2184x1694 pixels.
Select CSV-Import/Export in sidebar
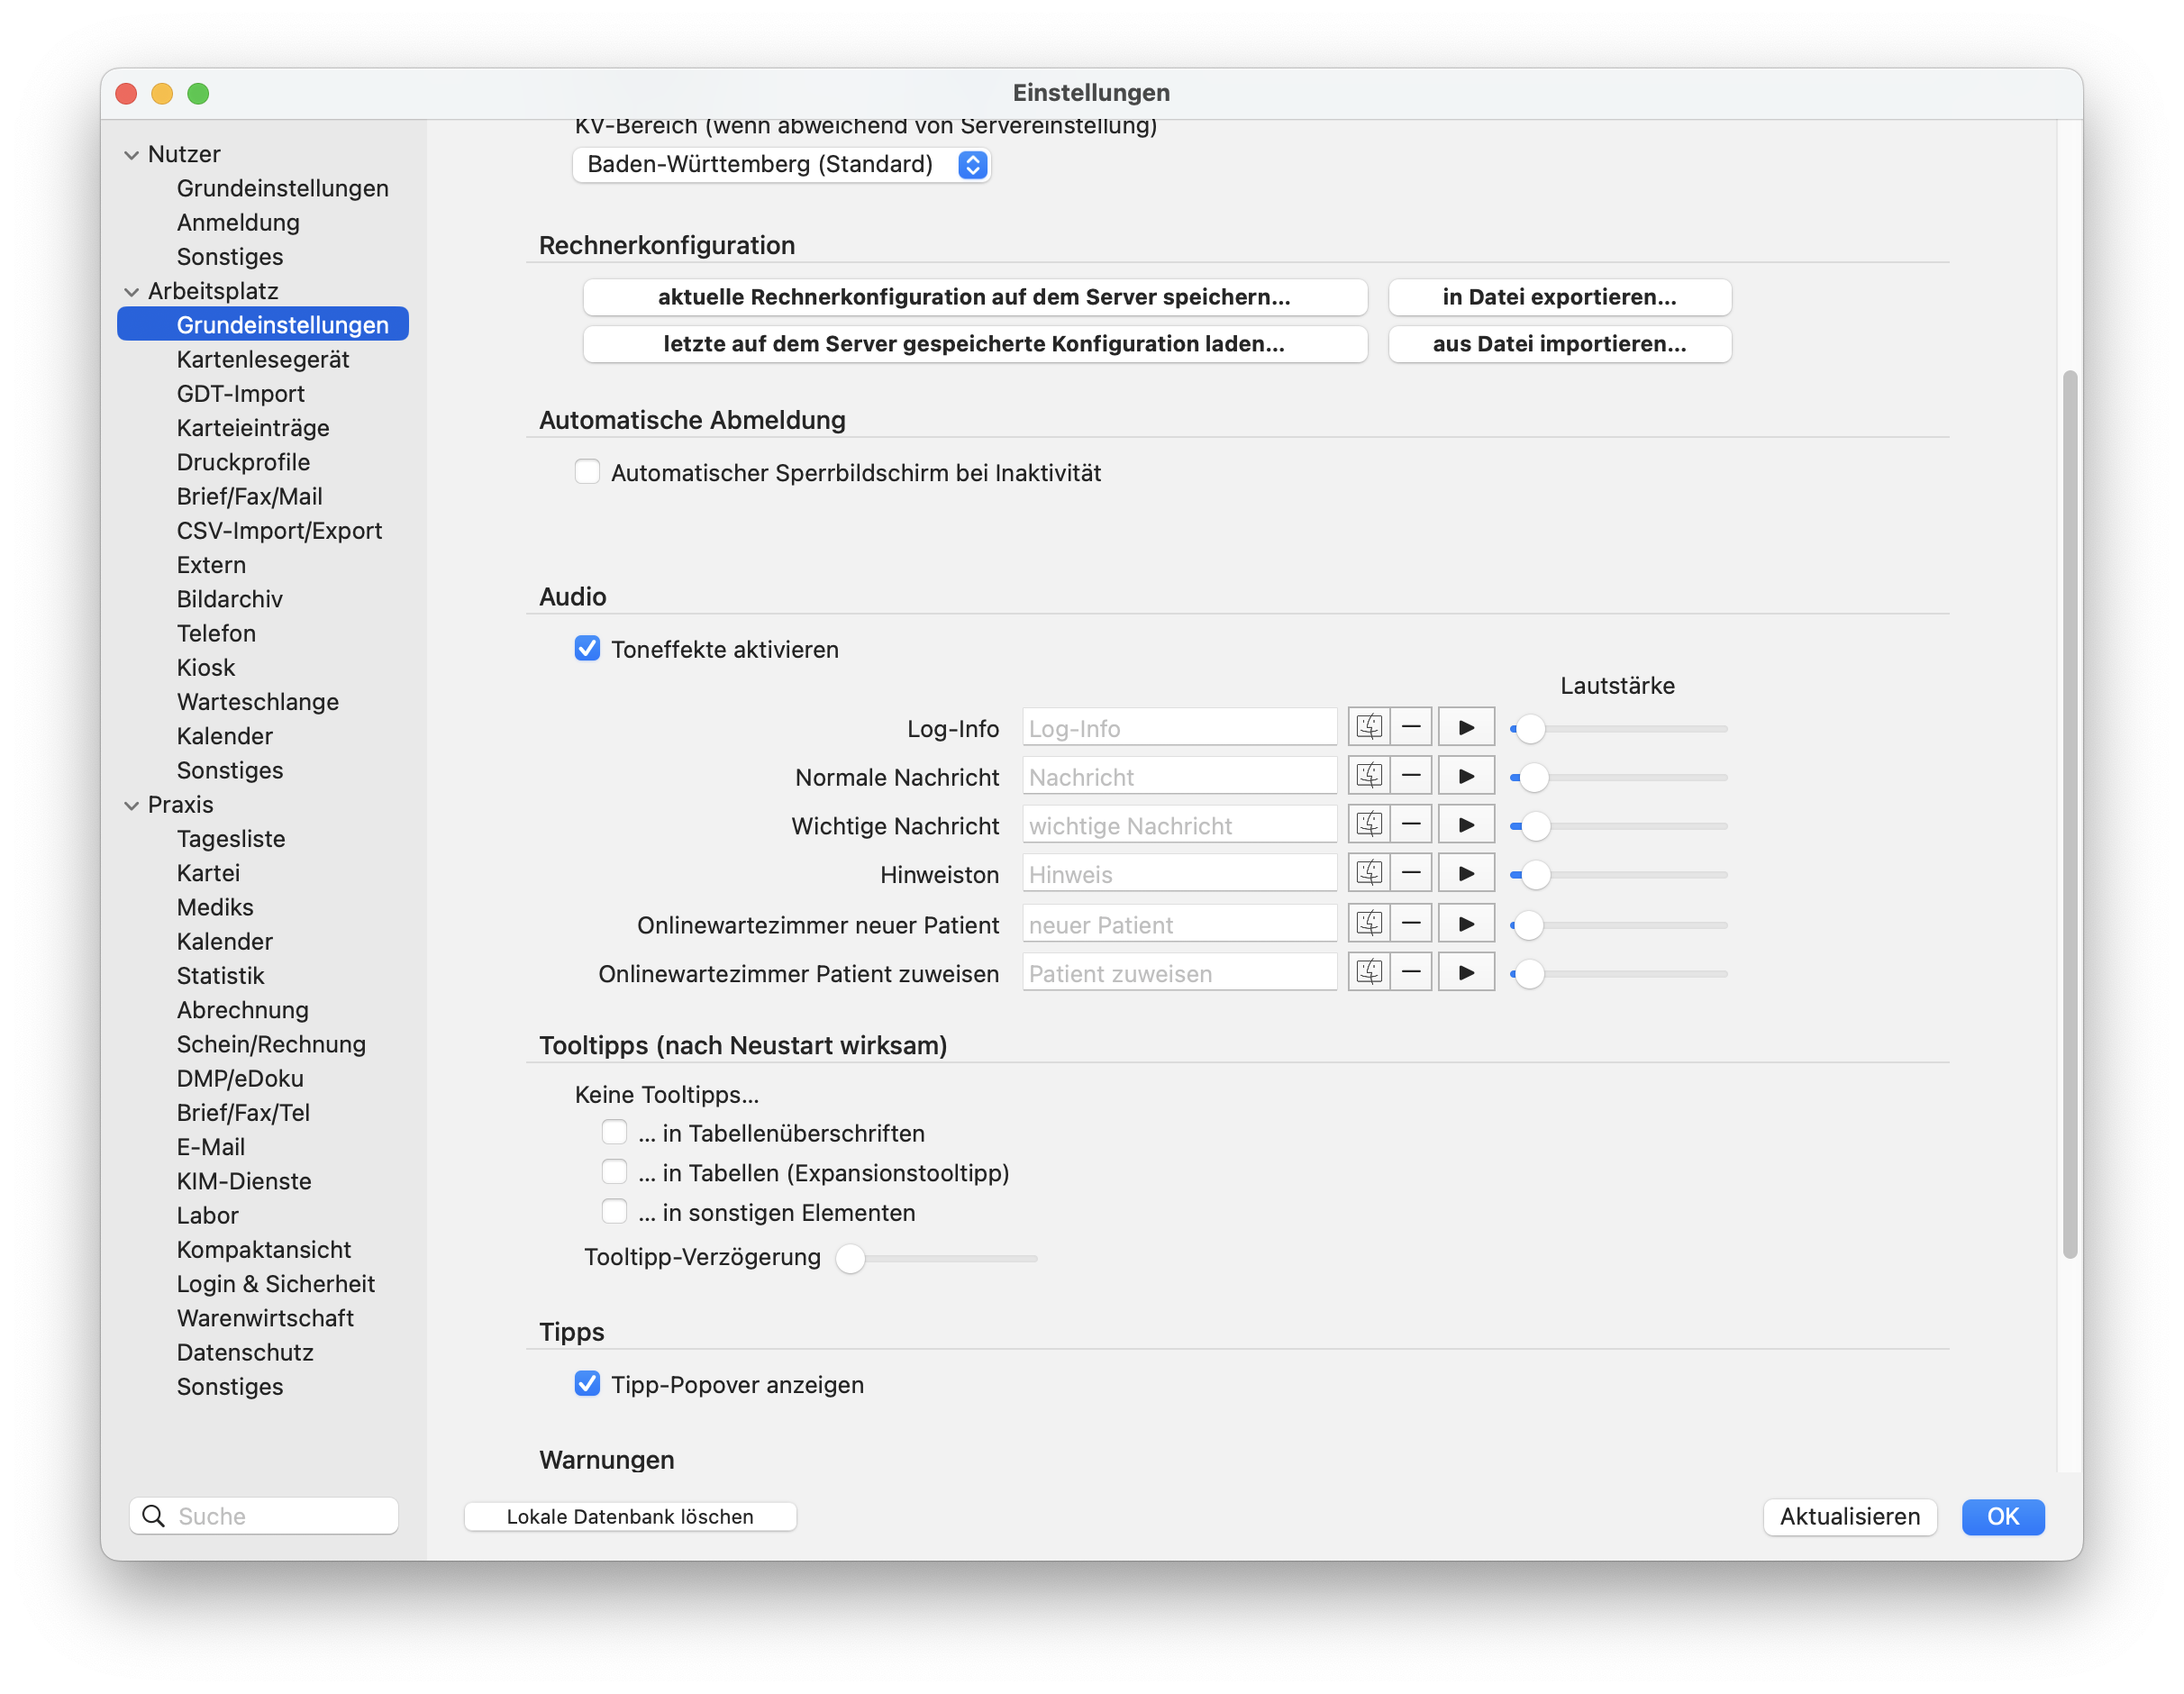coord(279,531)
